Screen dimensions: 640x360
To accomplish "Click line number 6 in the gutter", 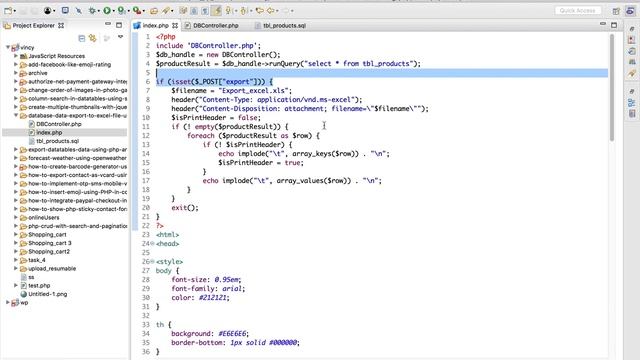I will (x=148, y=82).
